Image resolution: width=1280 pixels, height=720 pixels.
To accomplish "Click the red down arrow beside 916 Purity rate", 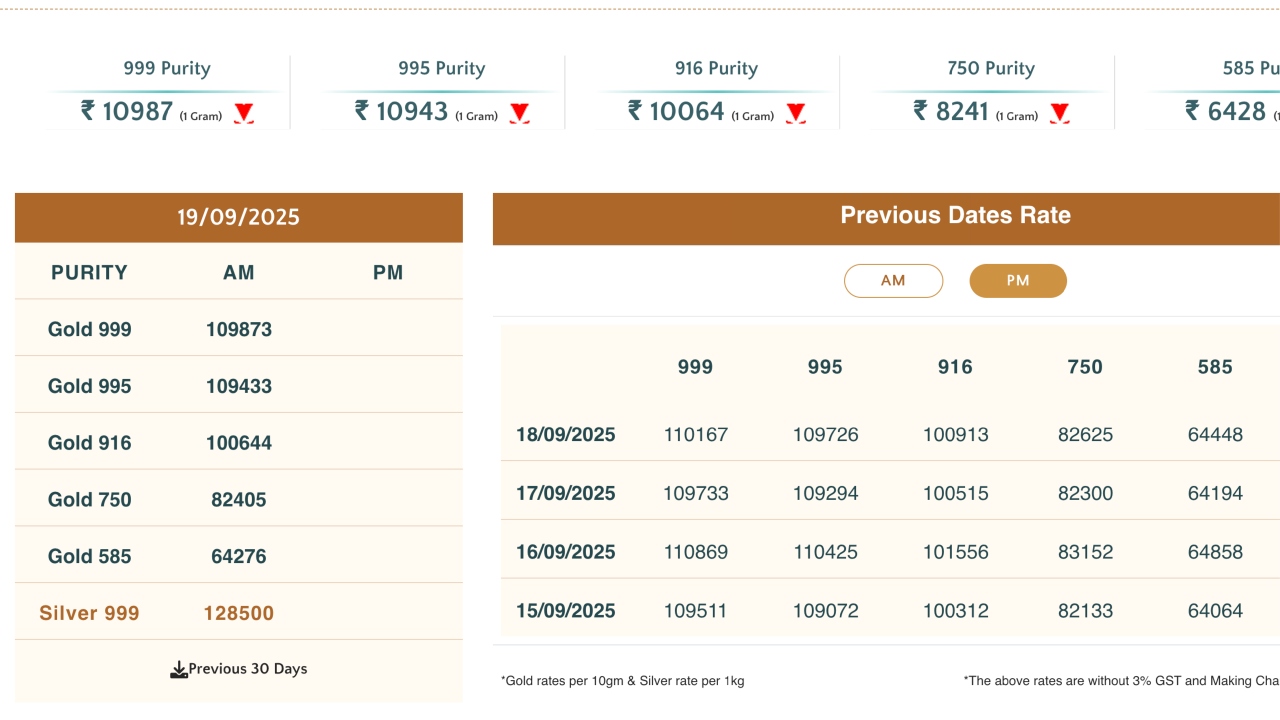I will click(x=795, y=113).
